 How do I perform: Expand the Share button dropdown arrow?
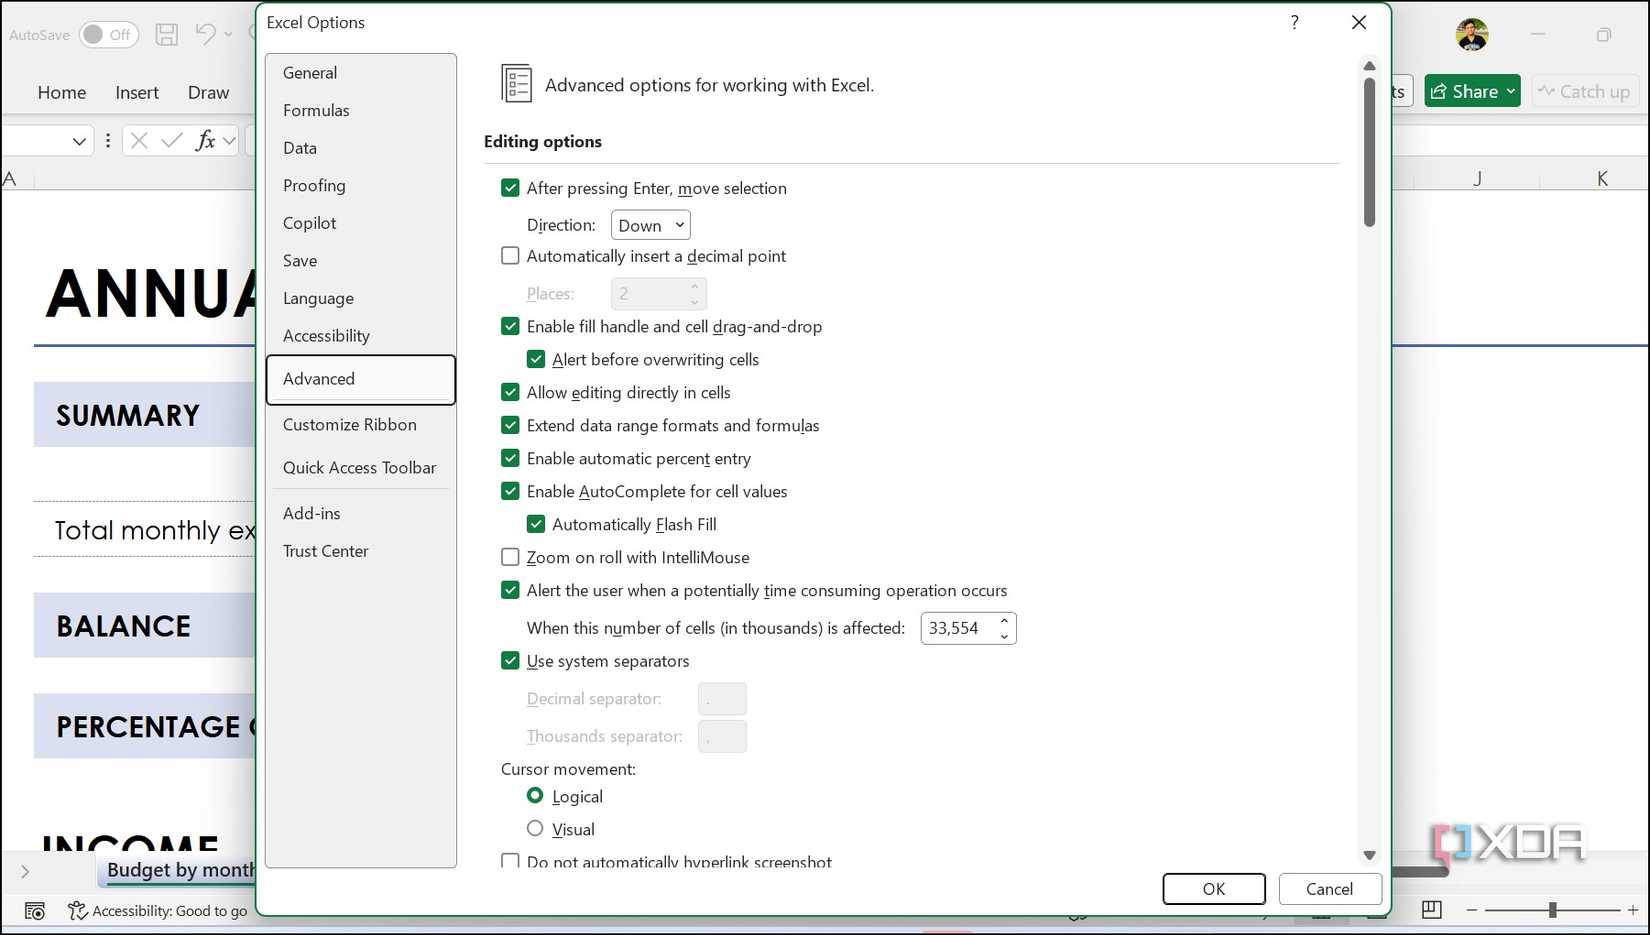pyautogui.click(x=1511, y=91)
